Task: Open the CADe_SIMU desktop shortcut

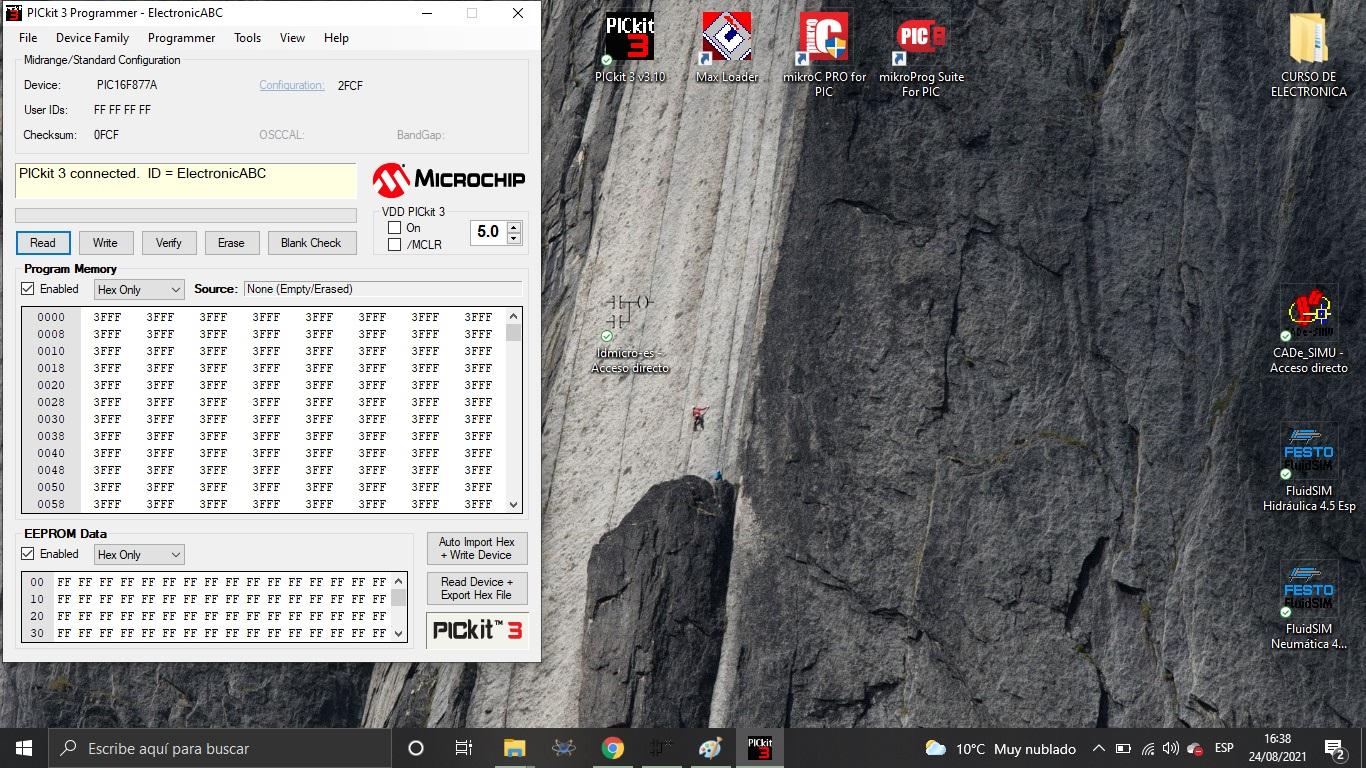Action: pyautogui.click(x=1308, y=330)
